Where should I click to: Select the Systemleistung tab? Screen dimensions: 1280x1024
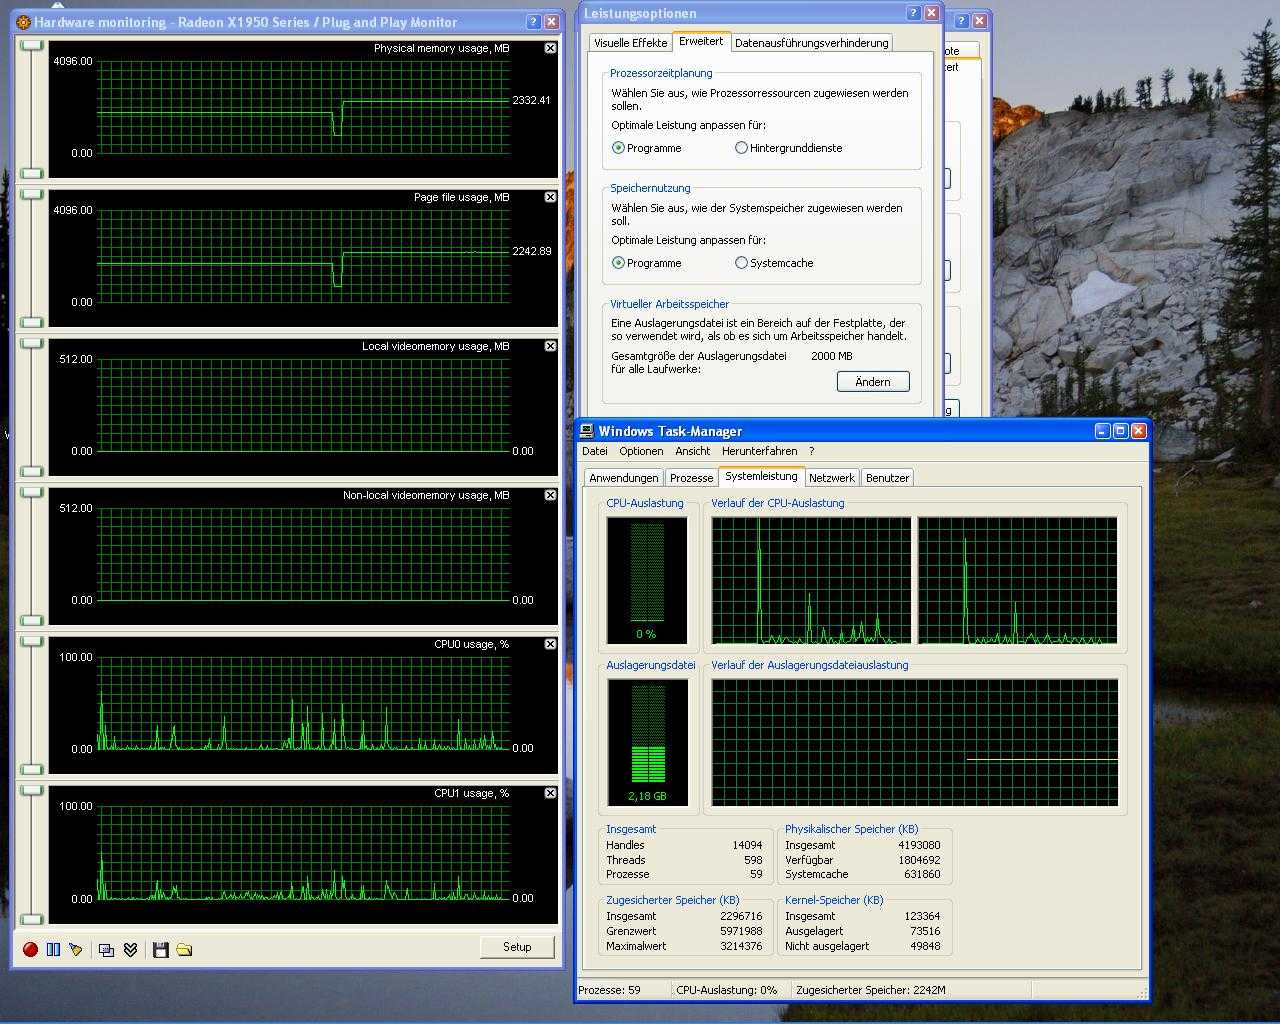(761, 476)
